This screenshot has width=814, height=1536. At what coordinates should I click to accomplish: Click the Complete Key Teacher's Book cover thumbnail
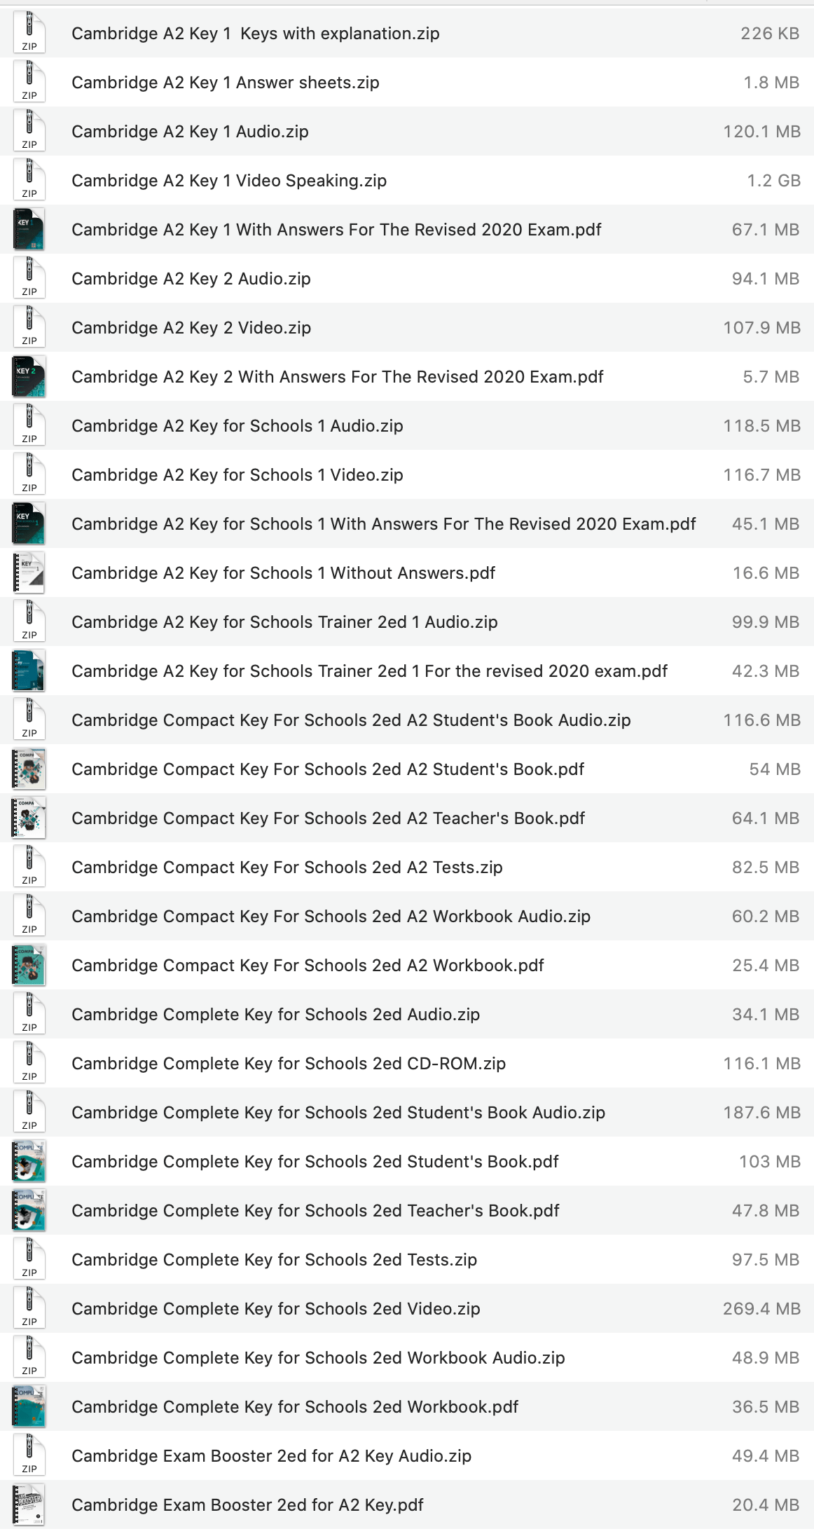(30, 1210)
